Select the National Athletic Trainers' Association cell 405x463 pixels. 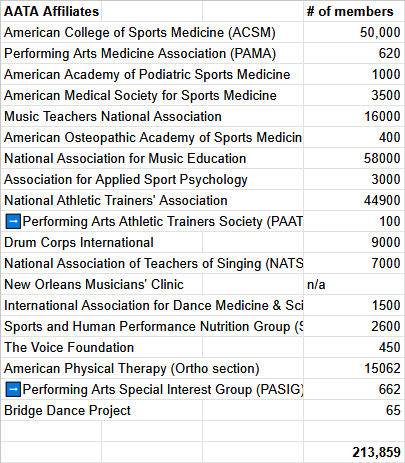click(152, 200)
